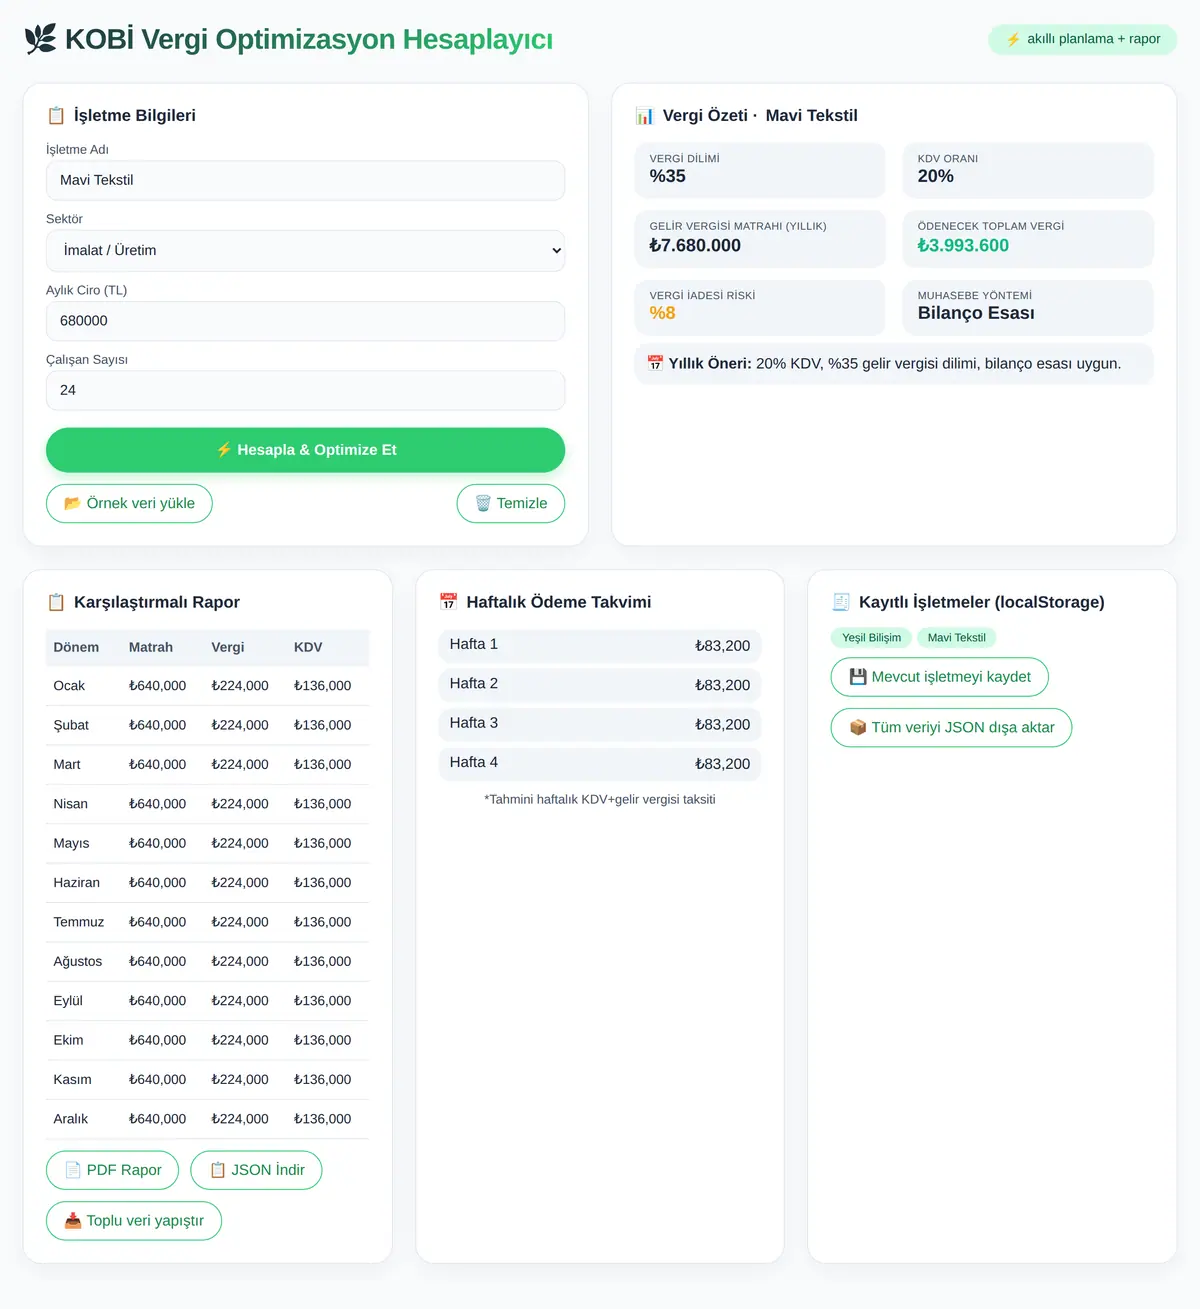
Task: Click the akıllı planlama + rapor badge
Action: [x=1082, y=39]
